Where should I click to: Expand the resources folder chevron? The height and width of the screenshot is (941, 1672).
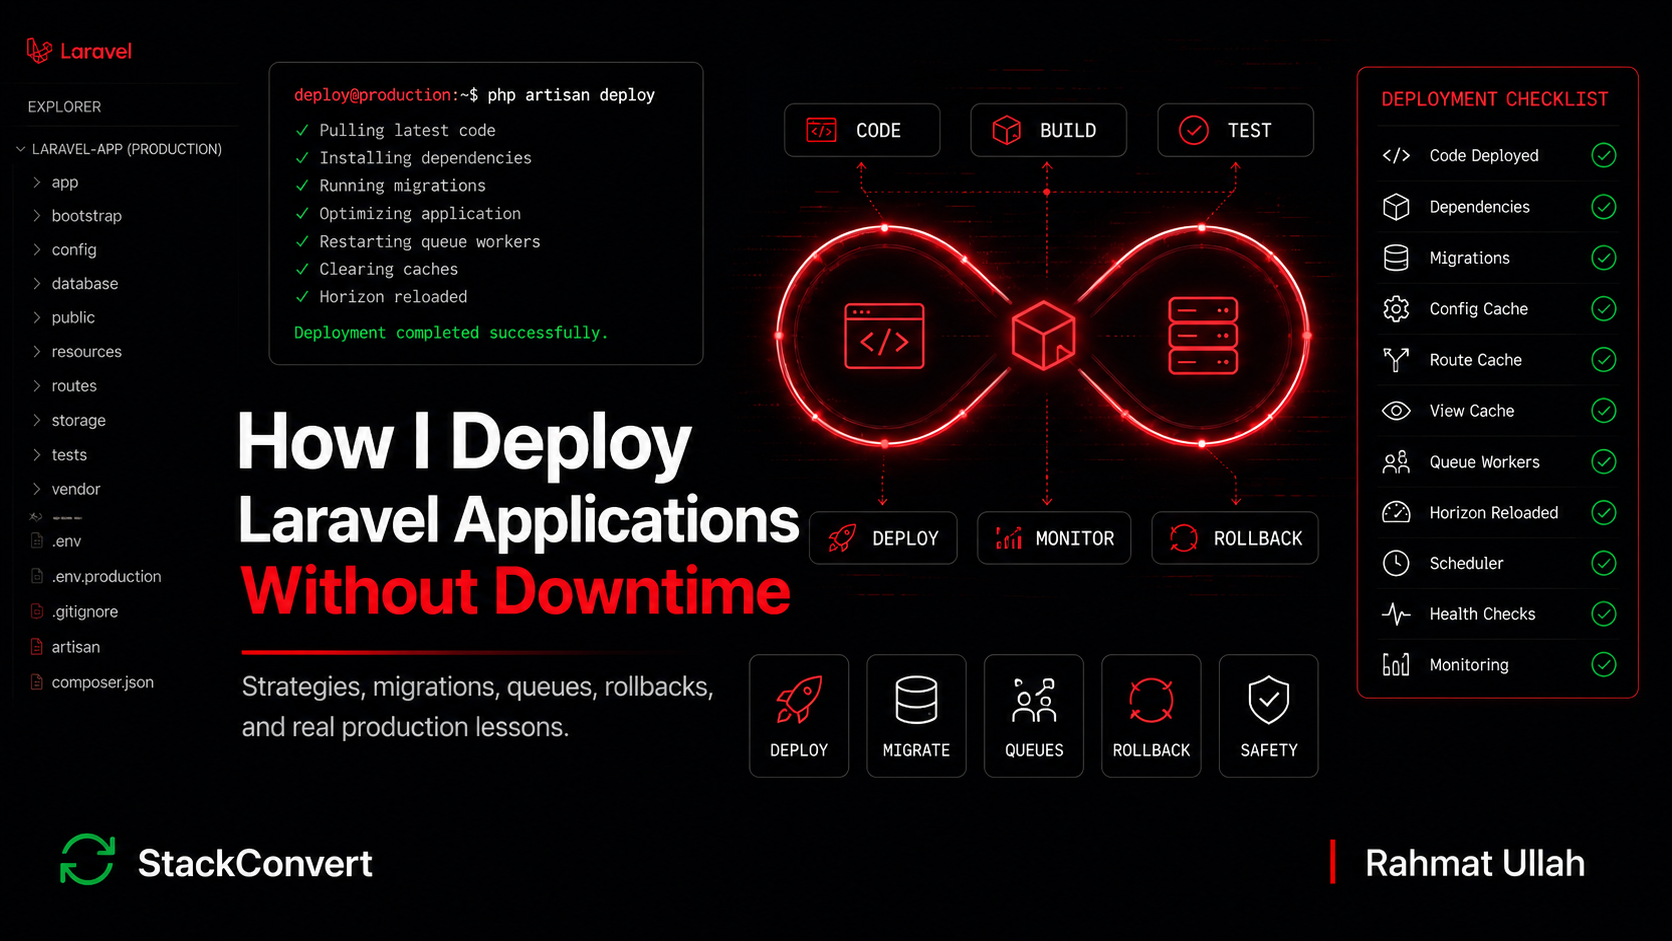click(37, 351)
